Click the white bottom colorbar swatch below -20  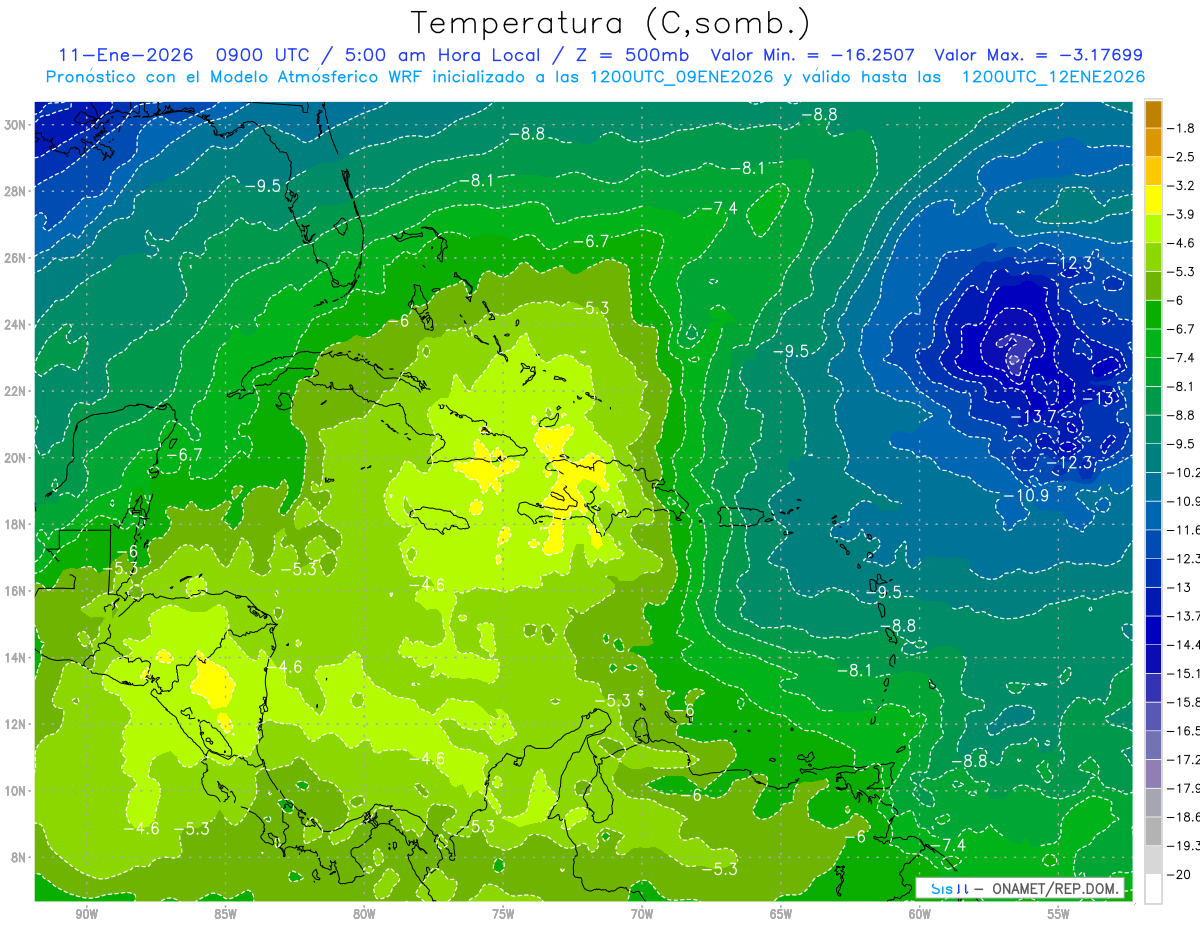pyautogui.click(x=1153, y=888)
